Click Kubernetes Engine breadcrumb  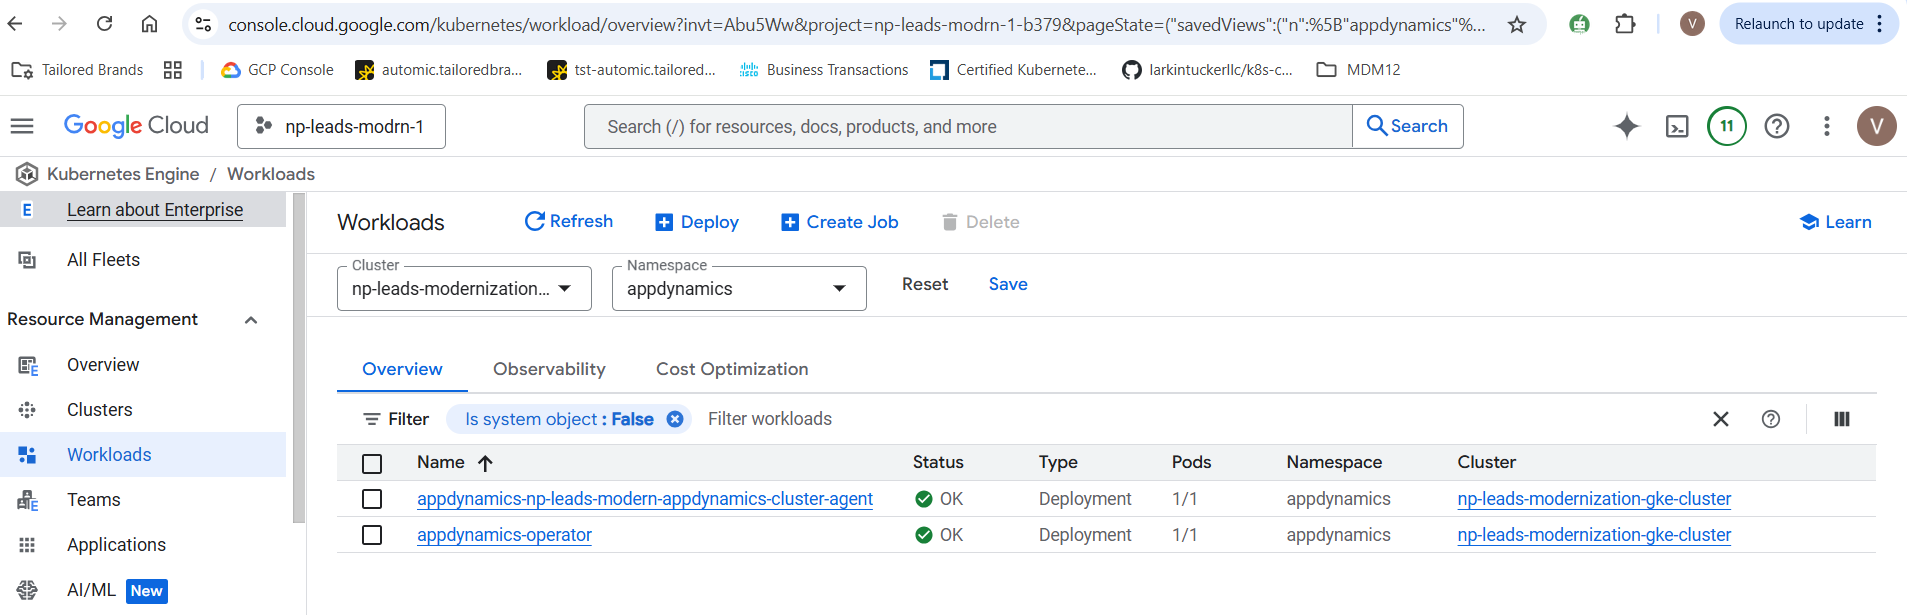coord(123,174)
